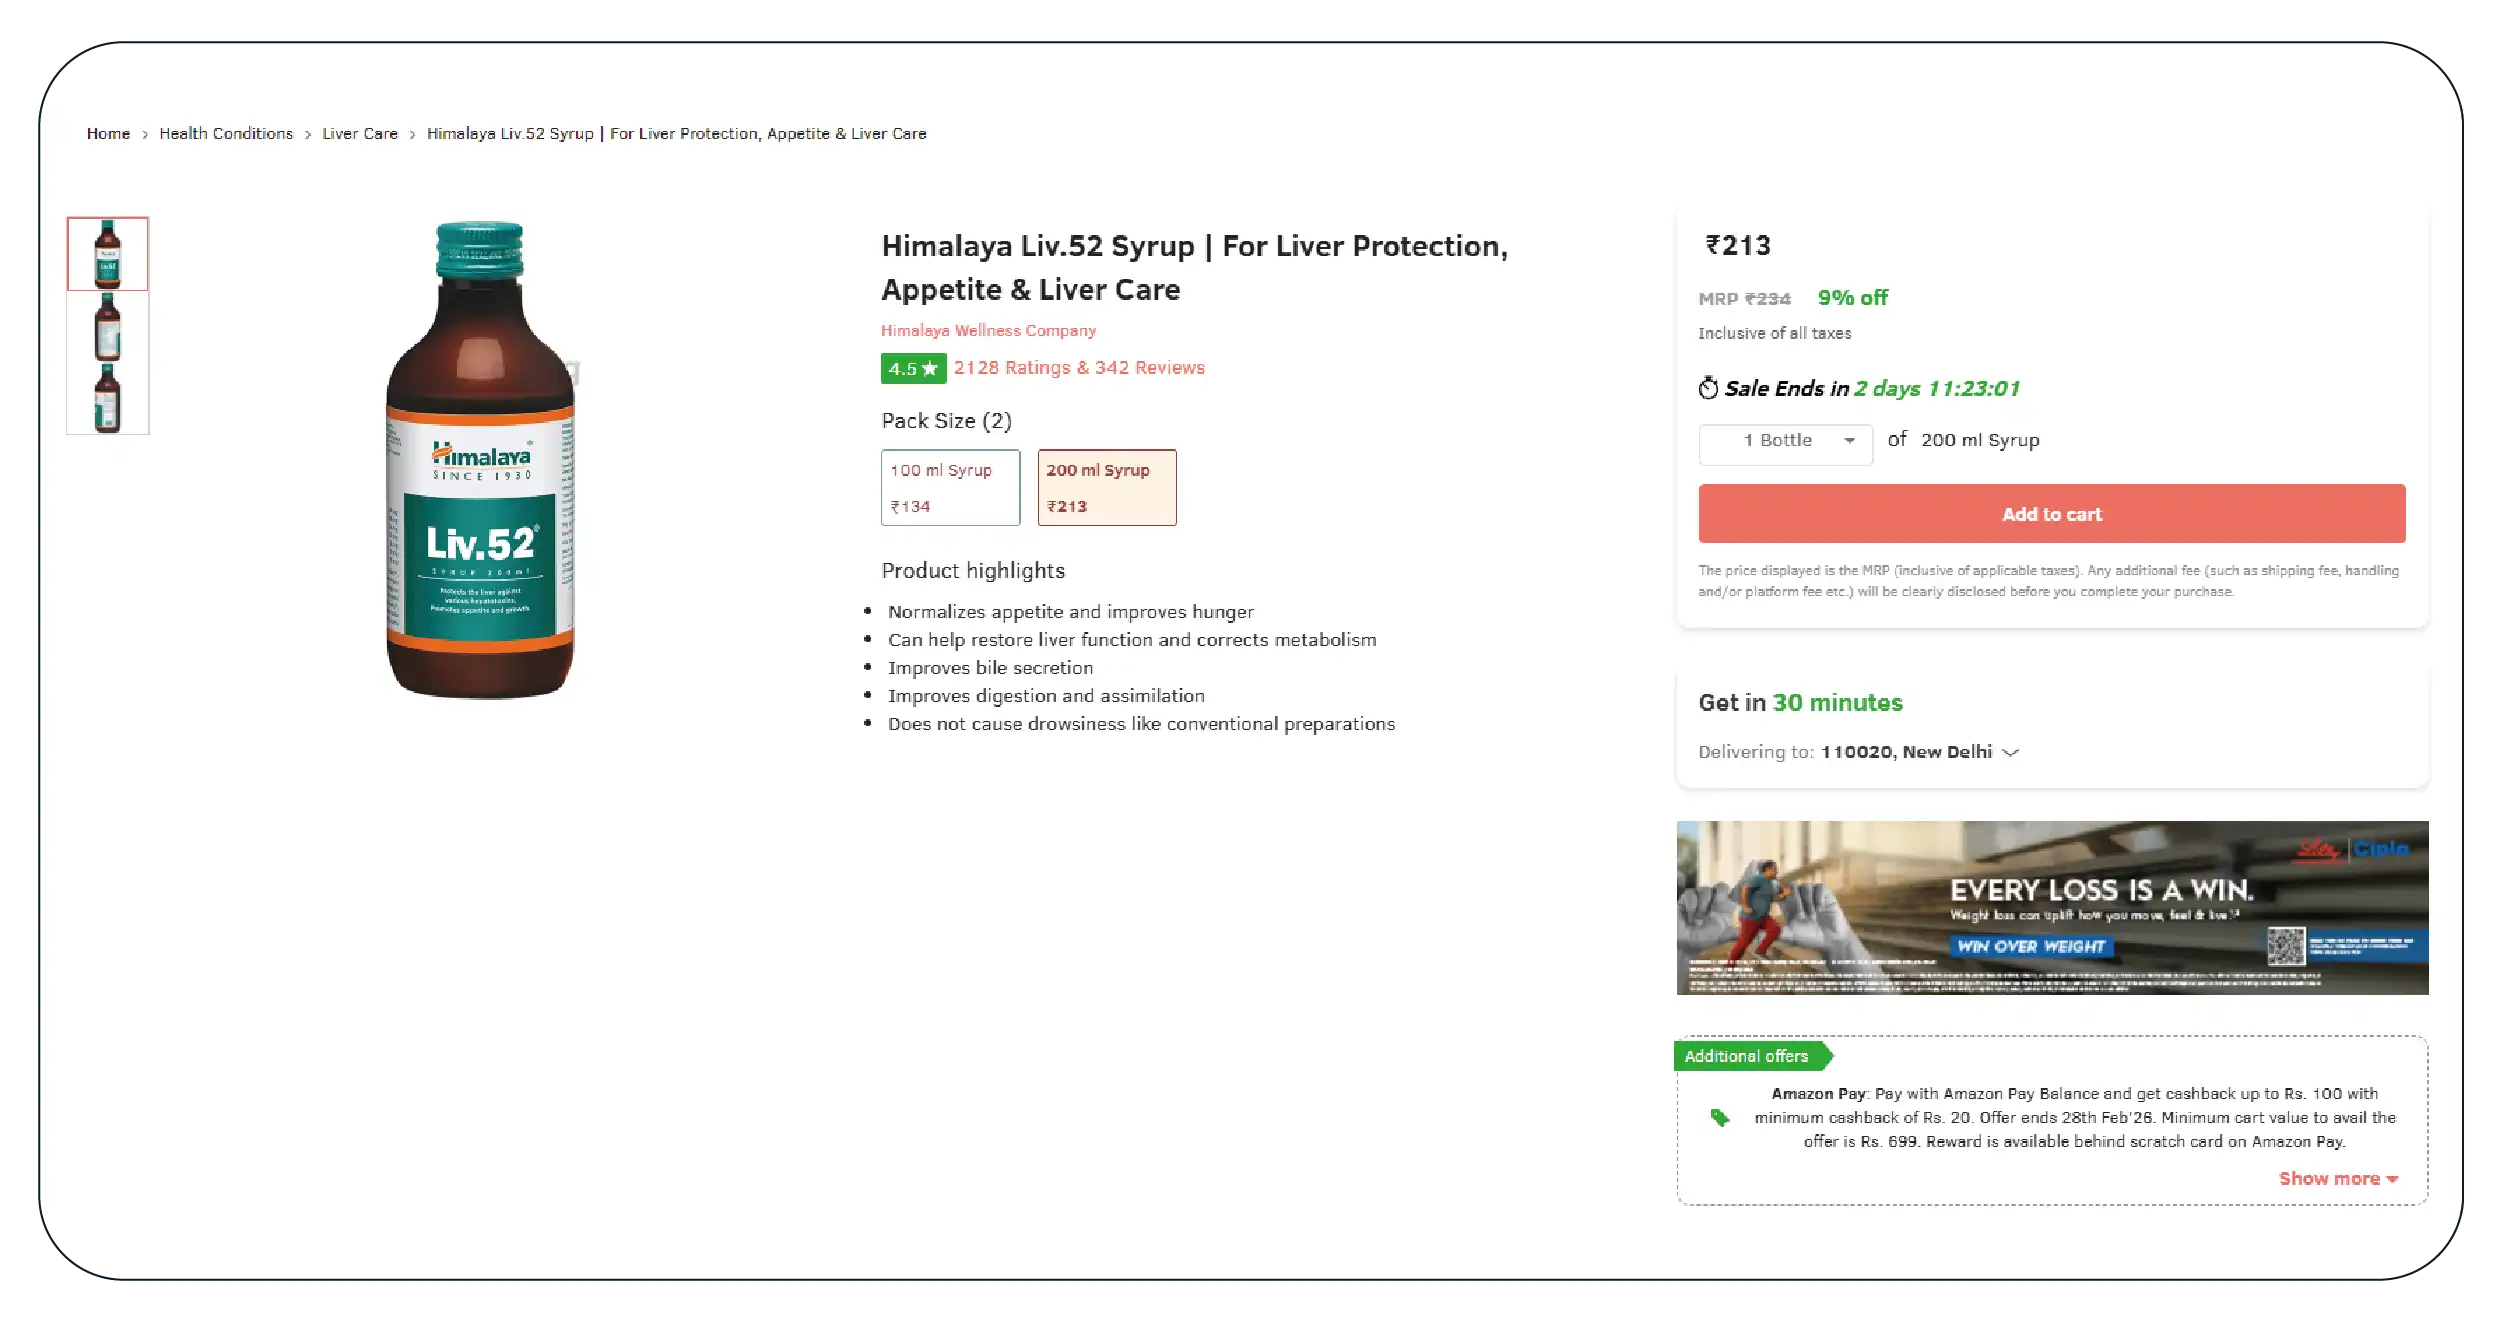Open 2128 Ratings & 342 Reviews link

1079,368
